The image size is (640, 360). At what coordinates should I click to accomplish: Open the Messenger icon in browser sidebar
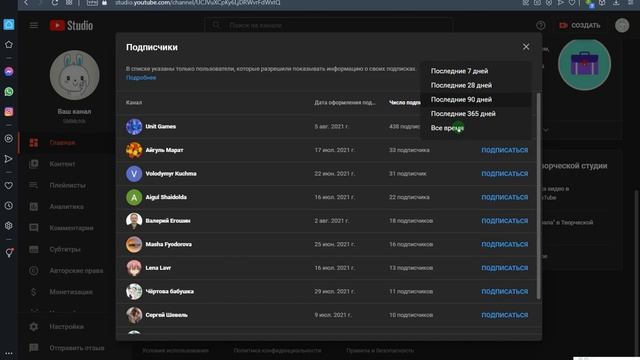pyautogui.click(x=9, y=71)
